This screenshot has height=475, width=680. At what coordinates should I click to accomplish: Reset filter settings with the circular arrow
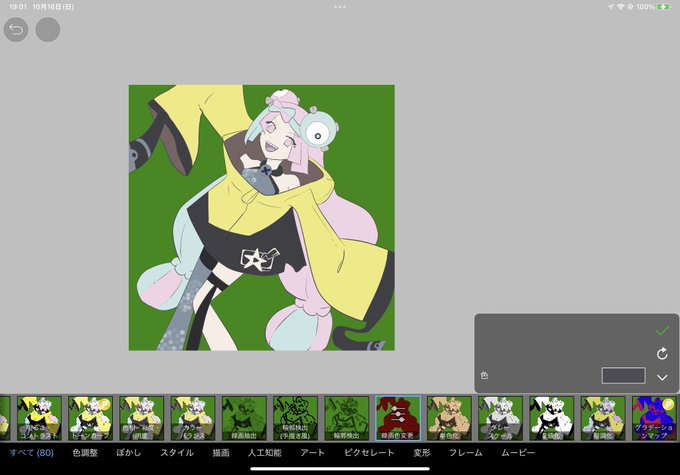point(662,354)
